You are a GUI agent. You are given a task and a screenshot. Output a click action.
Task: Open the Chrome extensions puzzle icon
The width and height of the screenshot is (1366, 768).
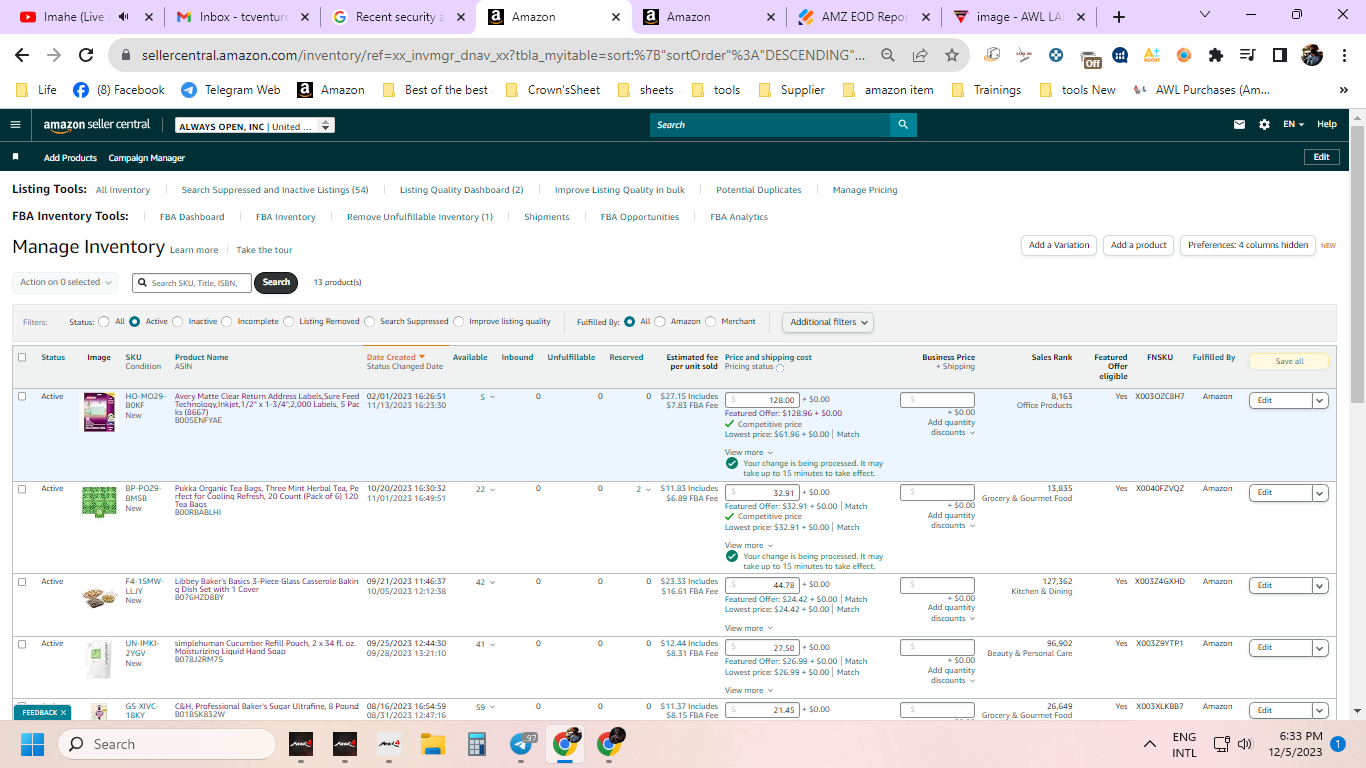(x=1216, y=55)
